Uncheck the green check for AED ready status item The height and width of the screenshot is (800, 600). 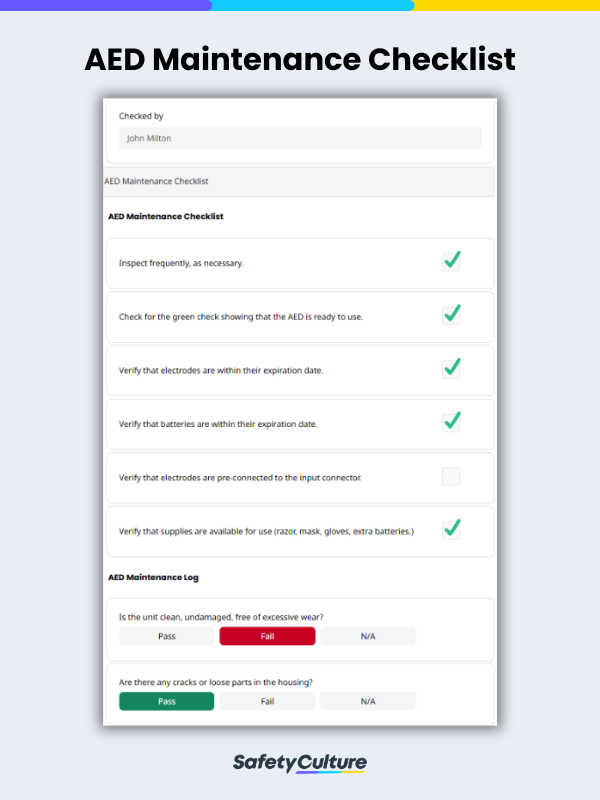click(451, 314)
